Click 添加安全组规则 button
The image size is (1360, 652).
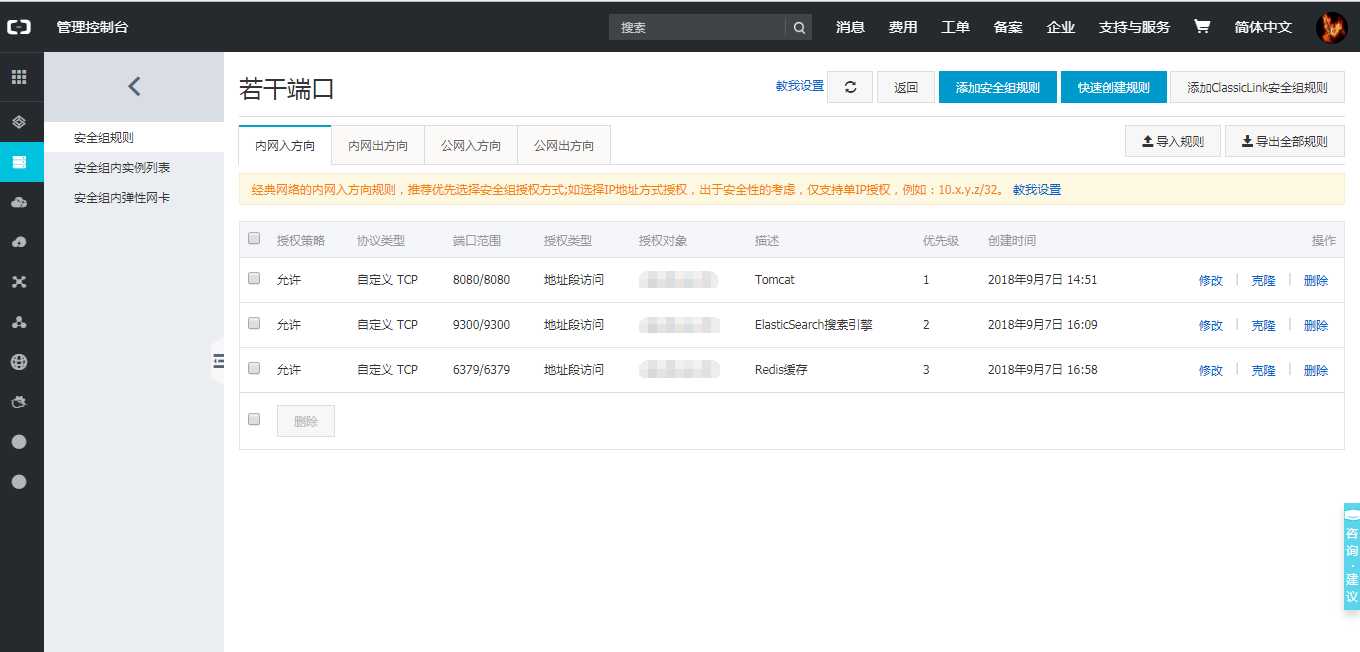997,87
